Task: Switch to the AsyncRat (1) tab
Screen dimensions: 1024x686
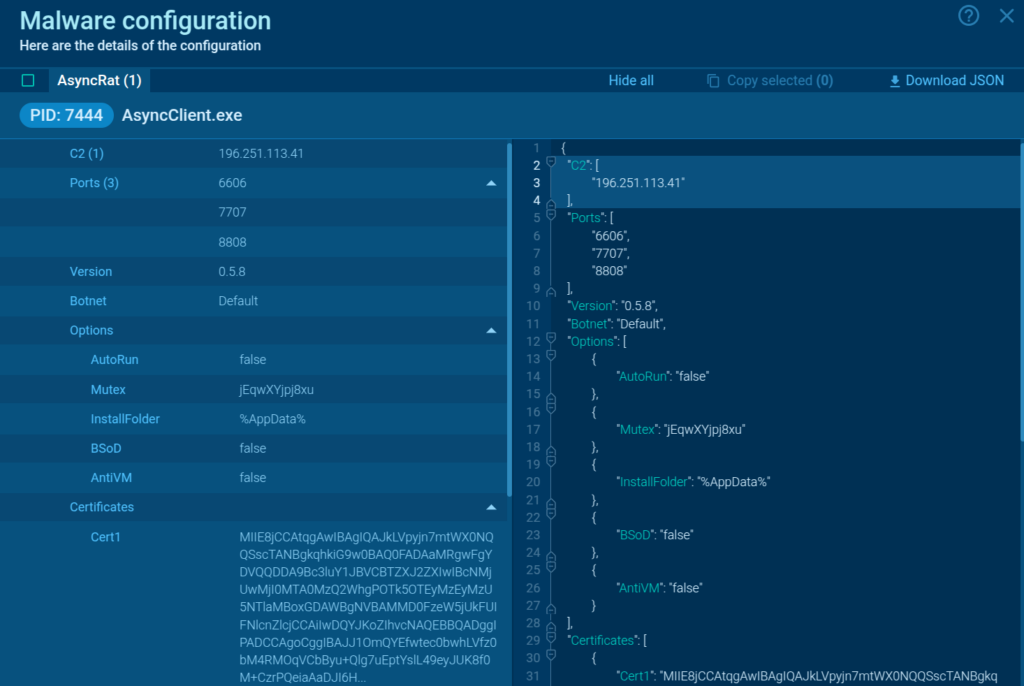Action: pos(99,81)
